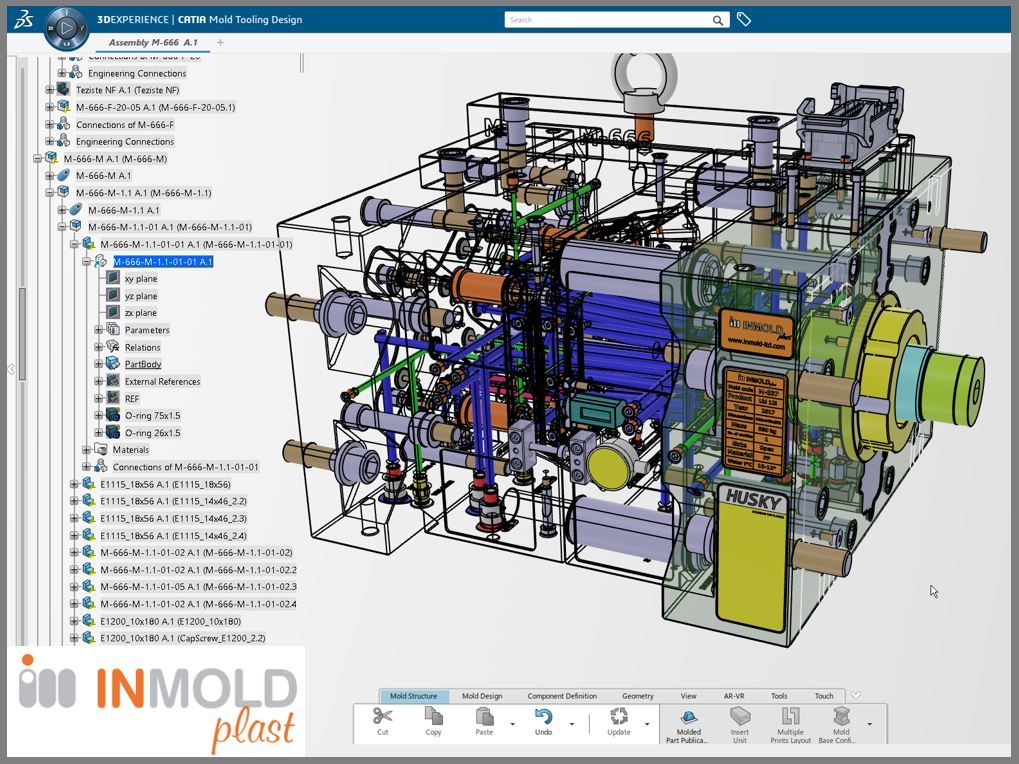Screen dimensions: 1019x764
Task: Select the xy plane tree item
Action: point(140,279)
